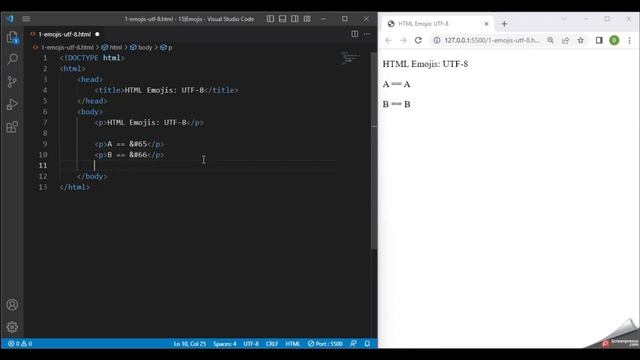This screenshot has width=640, height=360.
Task: Open the Source Control view
Action: coord(12,82)
